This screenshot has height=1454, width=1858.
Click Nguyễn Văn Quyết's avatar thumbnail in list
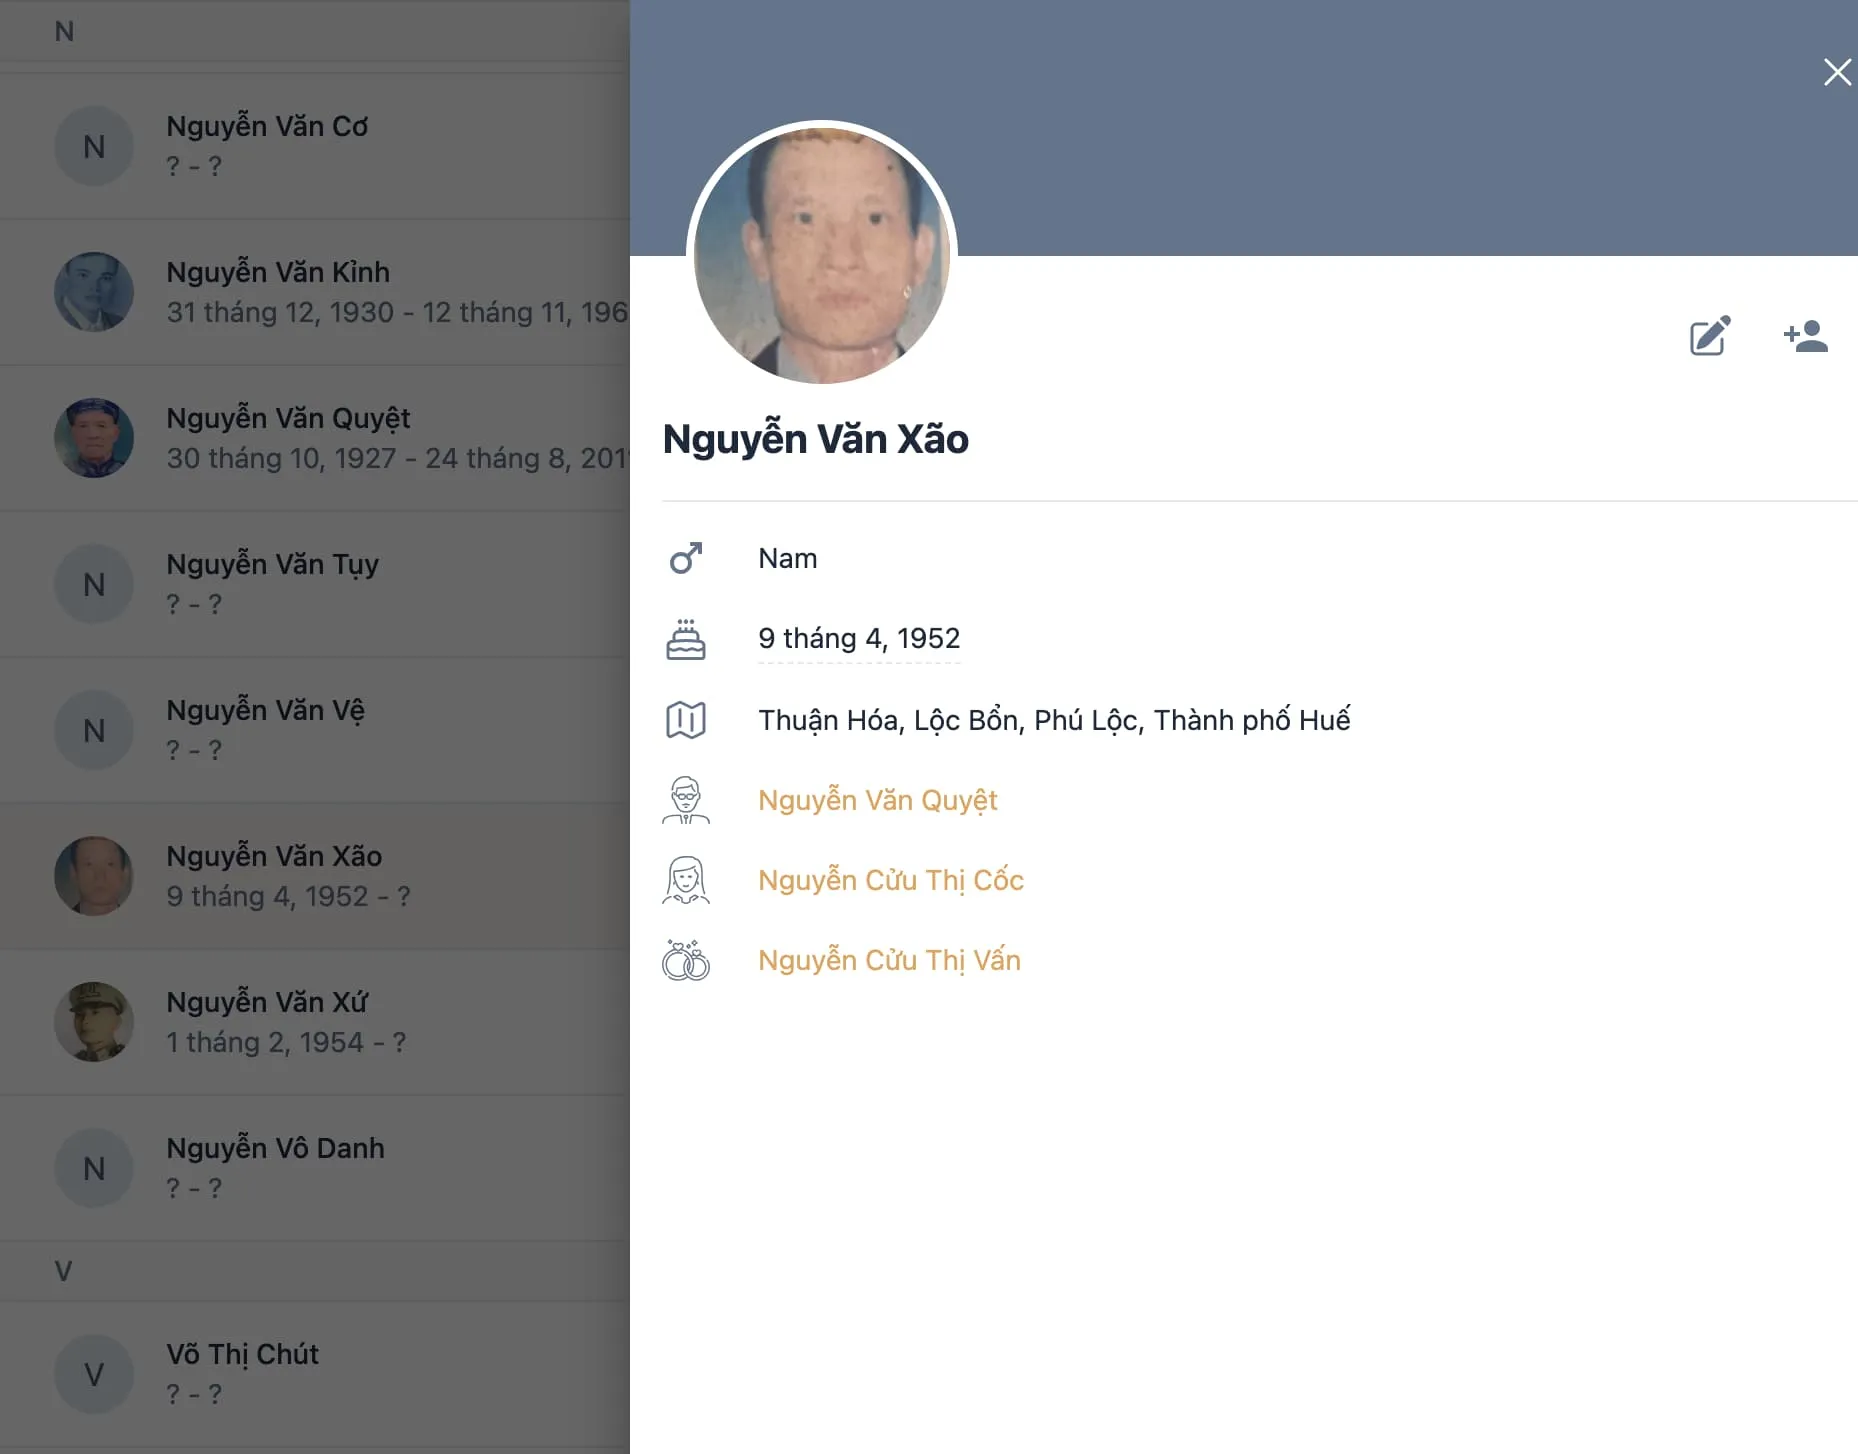point(94,438)
